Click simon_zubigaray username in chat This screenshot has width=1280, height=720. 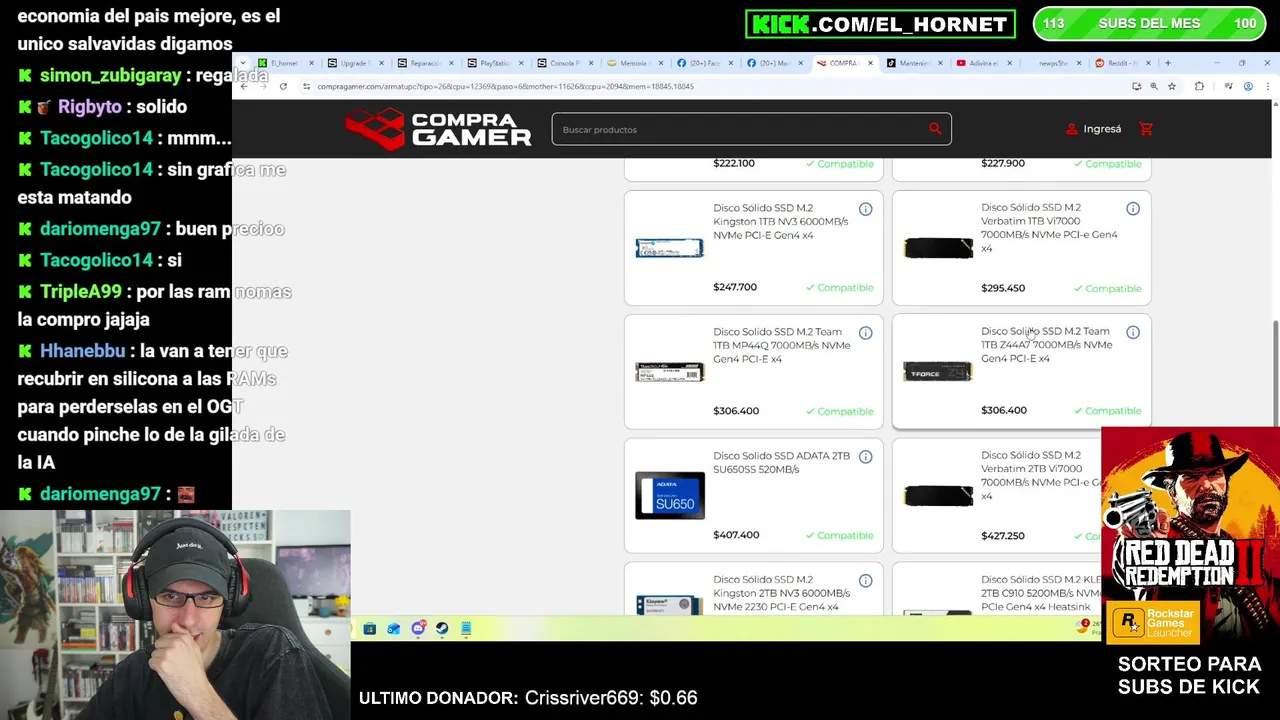(x=111, y=76)
